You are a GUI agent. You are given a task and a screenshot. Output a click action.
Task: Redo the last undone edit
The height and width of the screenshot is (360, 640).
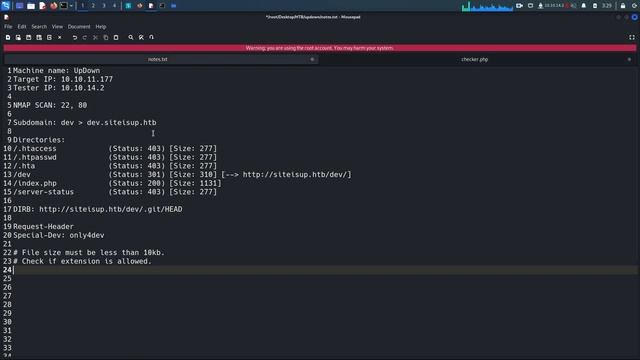tap(85, 37)
